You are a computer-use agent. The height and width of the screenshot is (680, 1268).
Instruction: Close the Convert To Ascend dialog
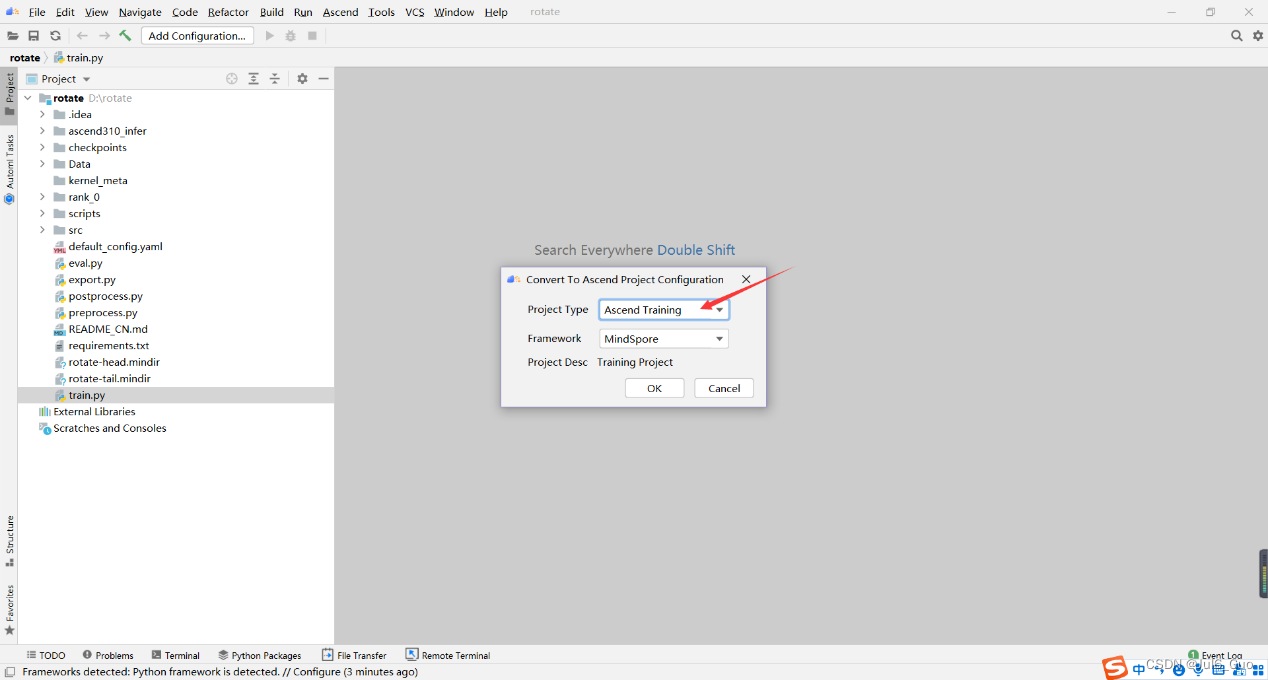point(746,280)
